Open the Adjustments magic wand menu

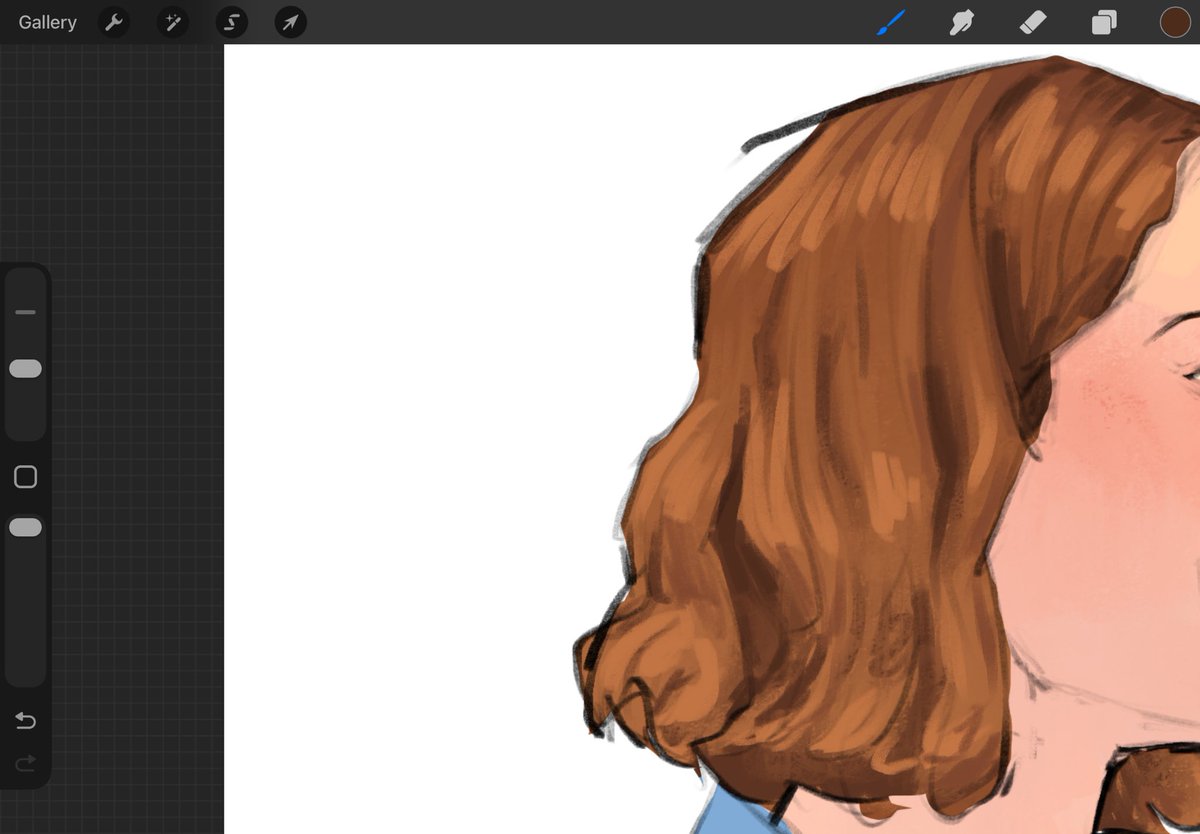coord(172,22)
